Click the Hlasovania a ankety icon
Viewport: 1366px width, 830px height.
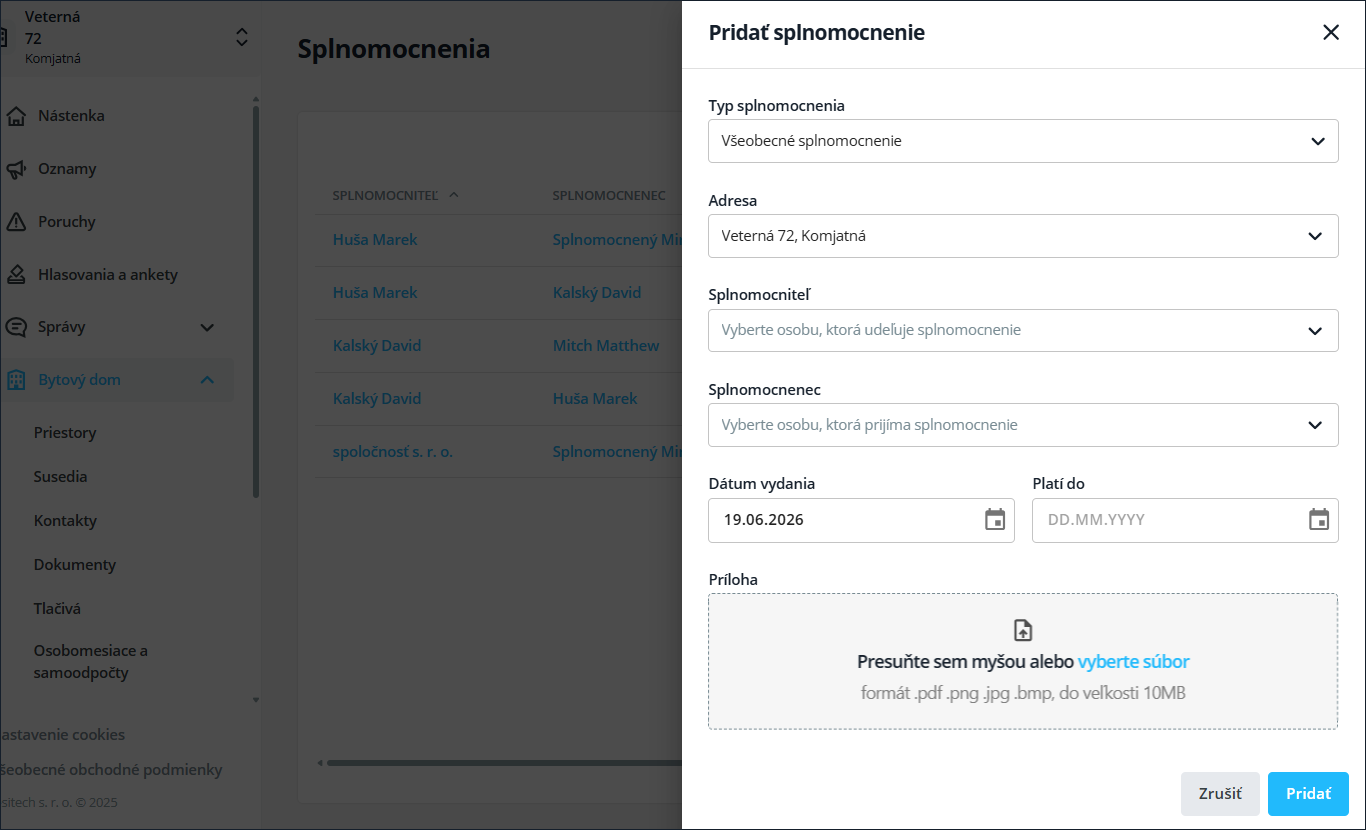click(15, 275)
